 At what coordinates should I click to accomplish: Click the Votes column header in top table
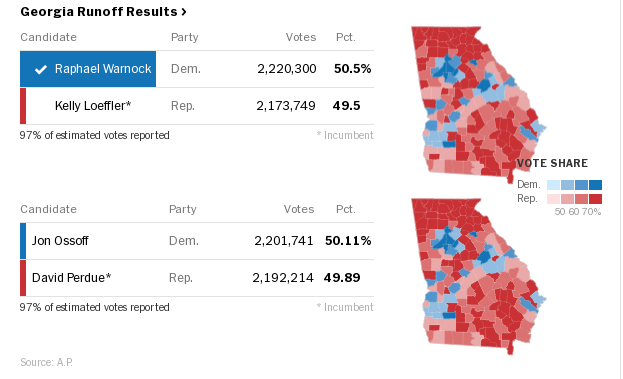301,37
